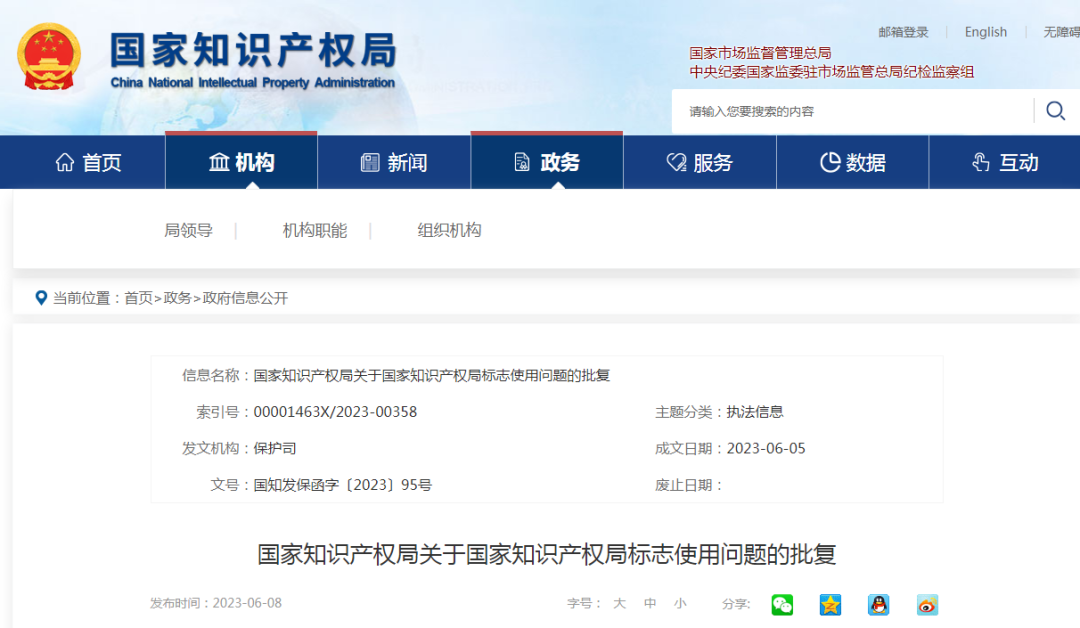This screenshot has height=628, width=1080.
Task: Focus the search input field
Action: [x=853, y=111]
